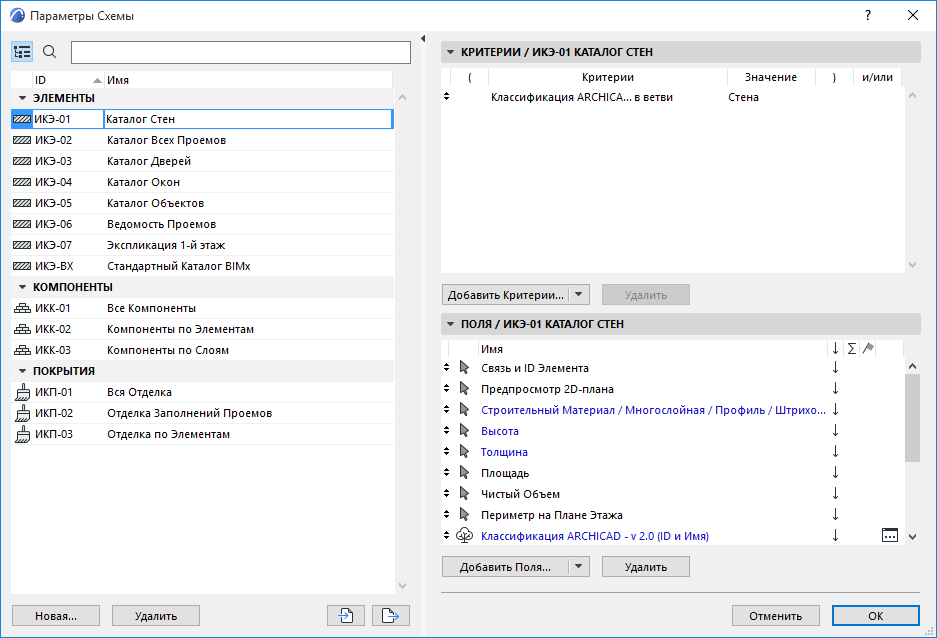
Task: Click the fields list scroll down arrow
Action: pos(912,536)
